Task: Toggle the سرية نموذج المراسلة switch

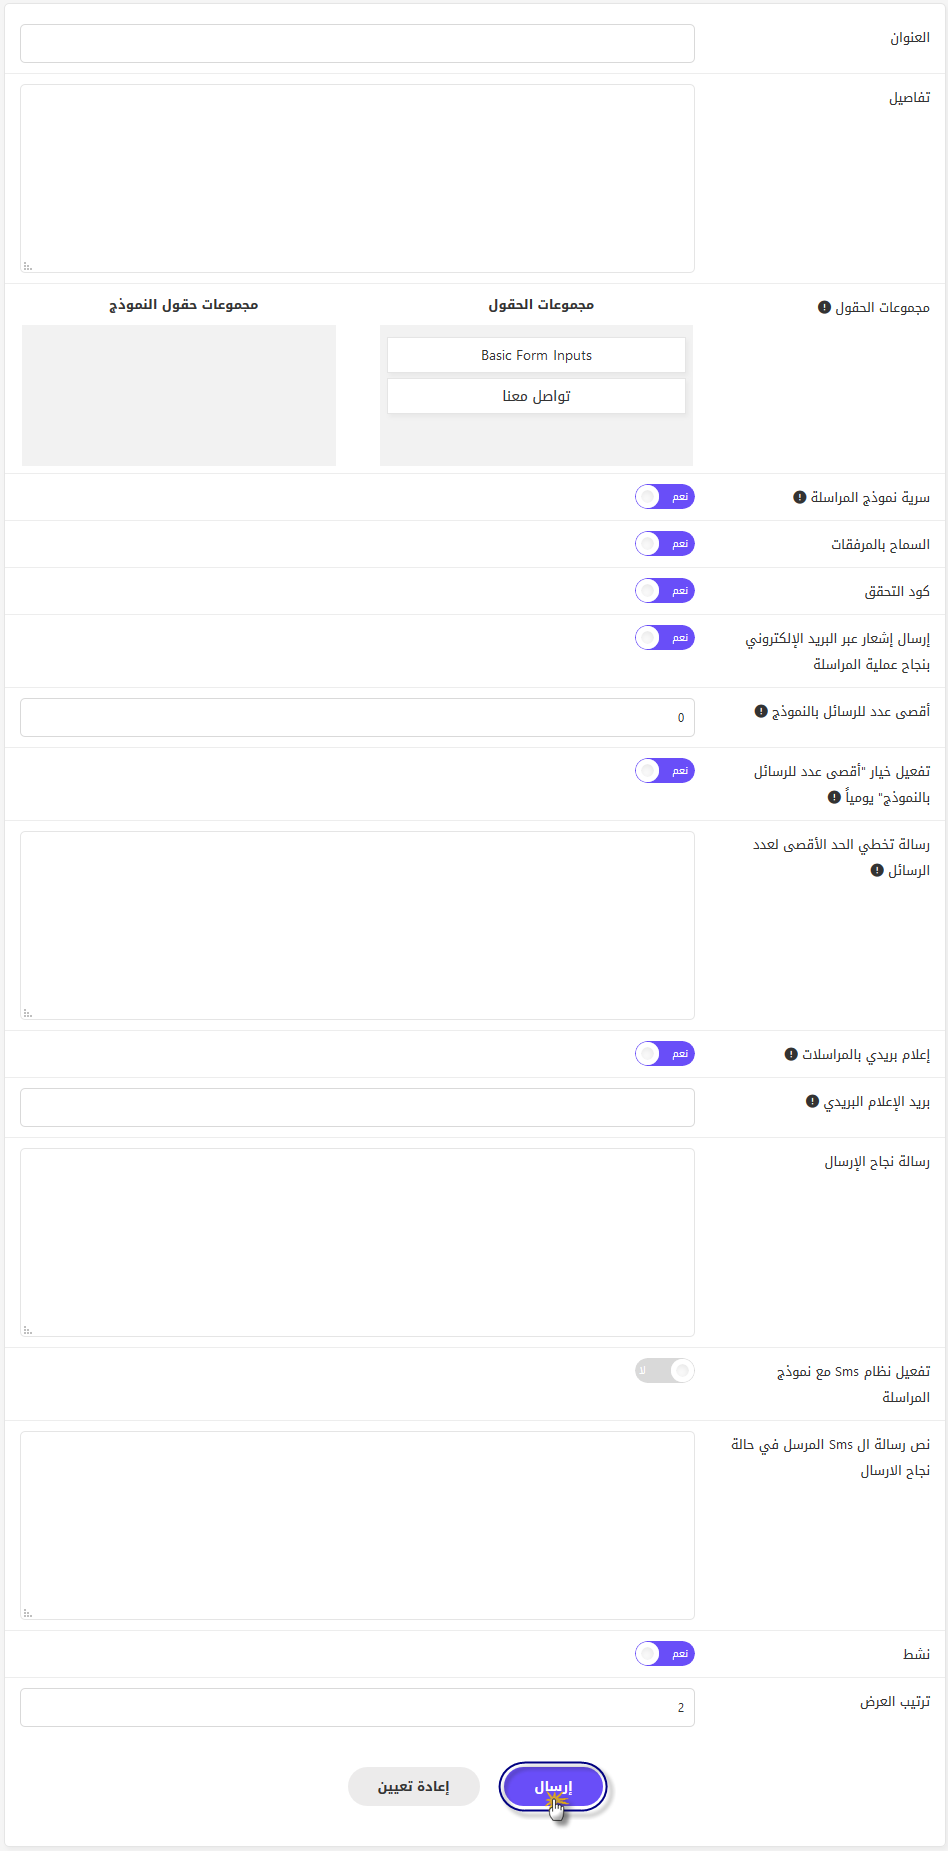Action: click(665, 497)
